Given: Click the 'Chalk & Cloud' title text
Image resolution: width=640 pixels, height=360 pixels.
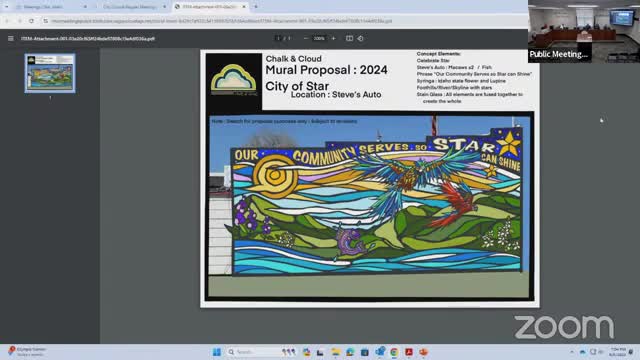Looking at the screenshot, I should [x=293, y=59].
